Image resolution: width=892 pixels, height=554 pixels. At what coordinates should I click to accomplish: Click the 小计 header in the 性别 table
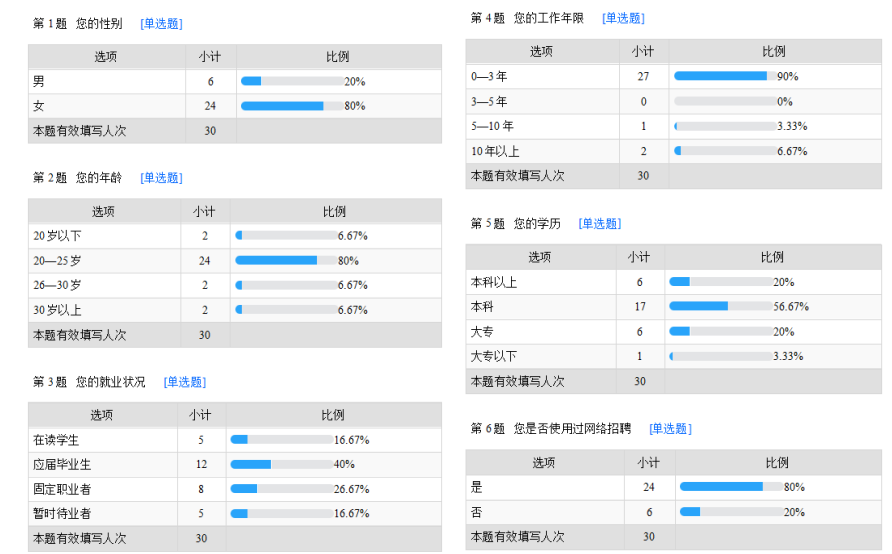210,57
